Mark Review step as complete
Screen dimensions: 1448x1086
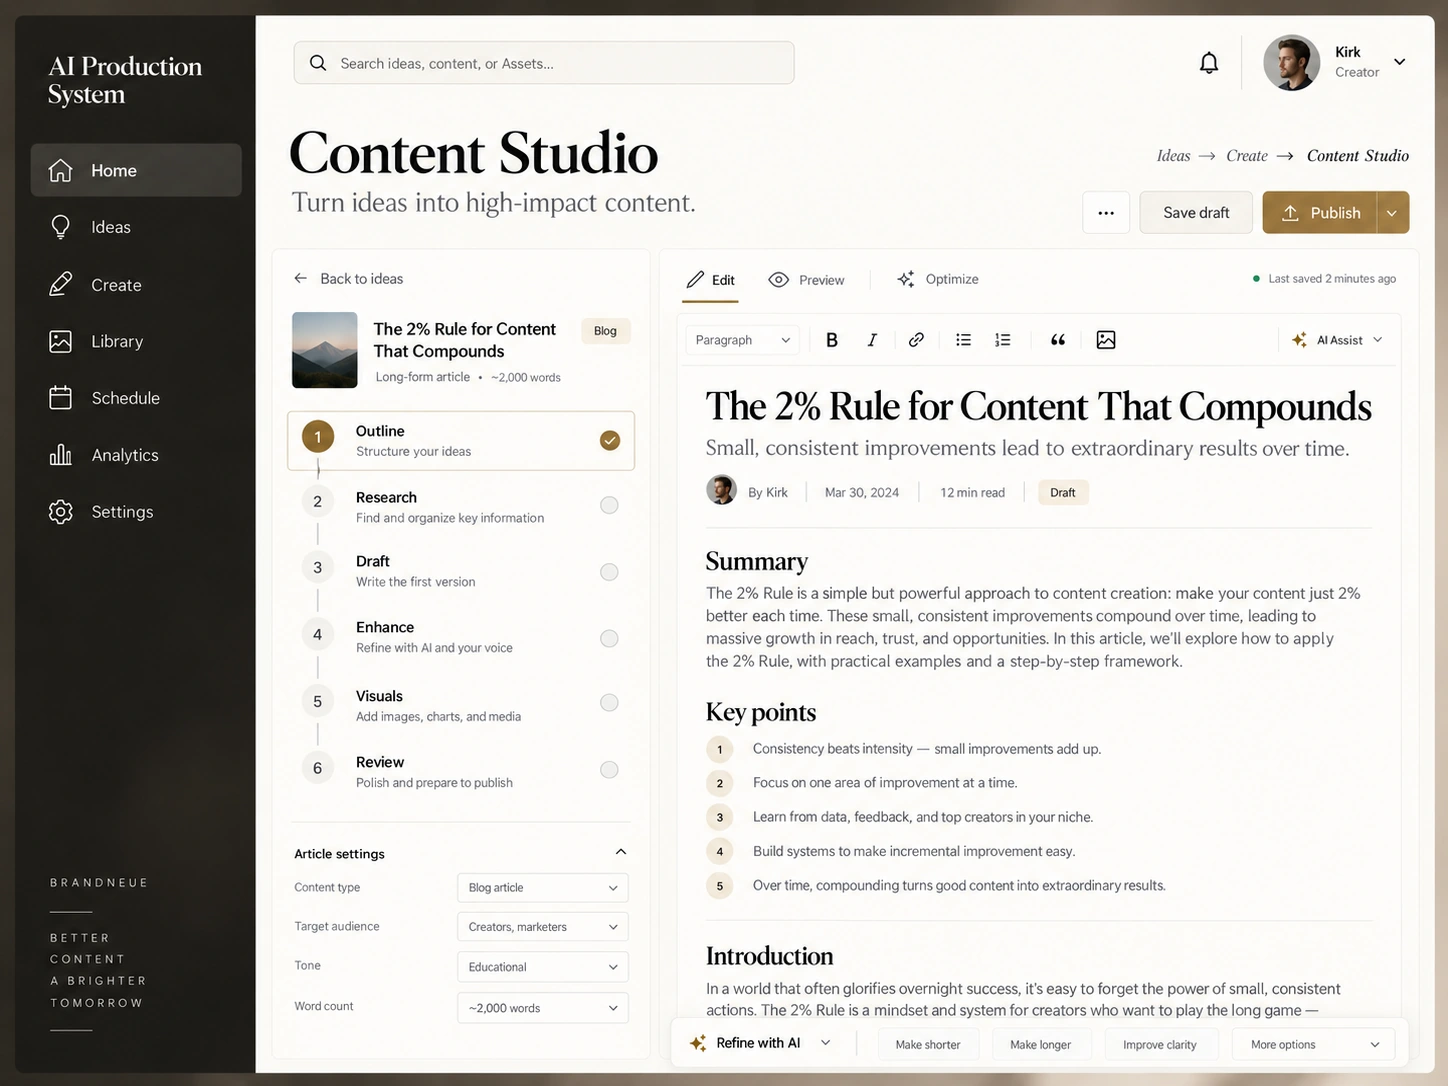pyautogui.click(x=609, y=770)
